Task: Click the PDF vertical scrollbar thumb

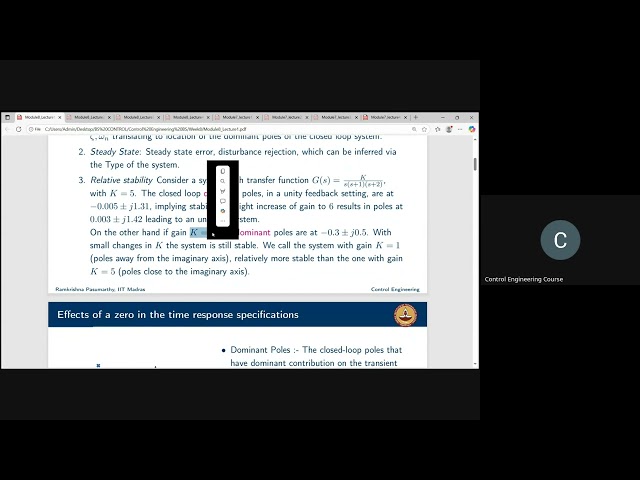Action: 475,164
